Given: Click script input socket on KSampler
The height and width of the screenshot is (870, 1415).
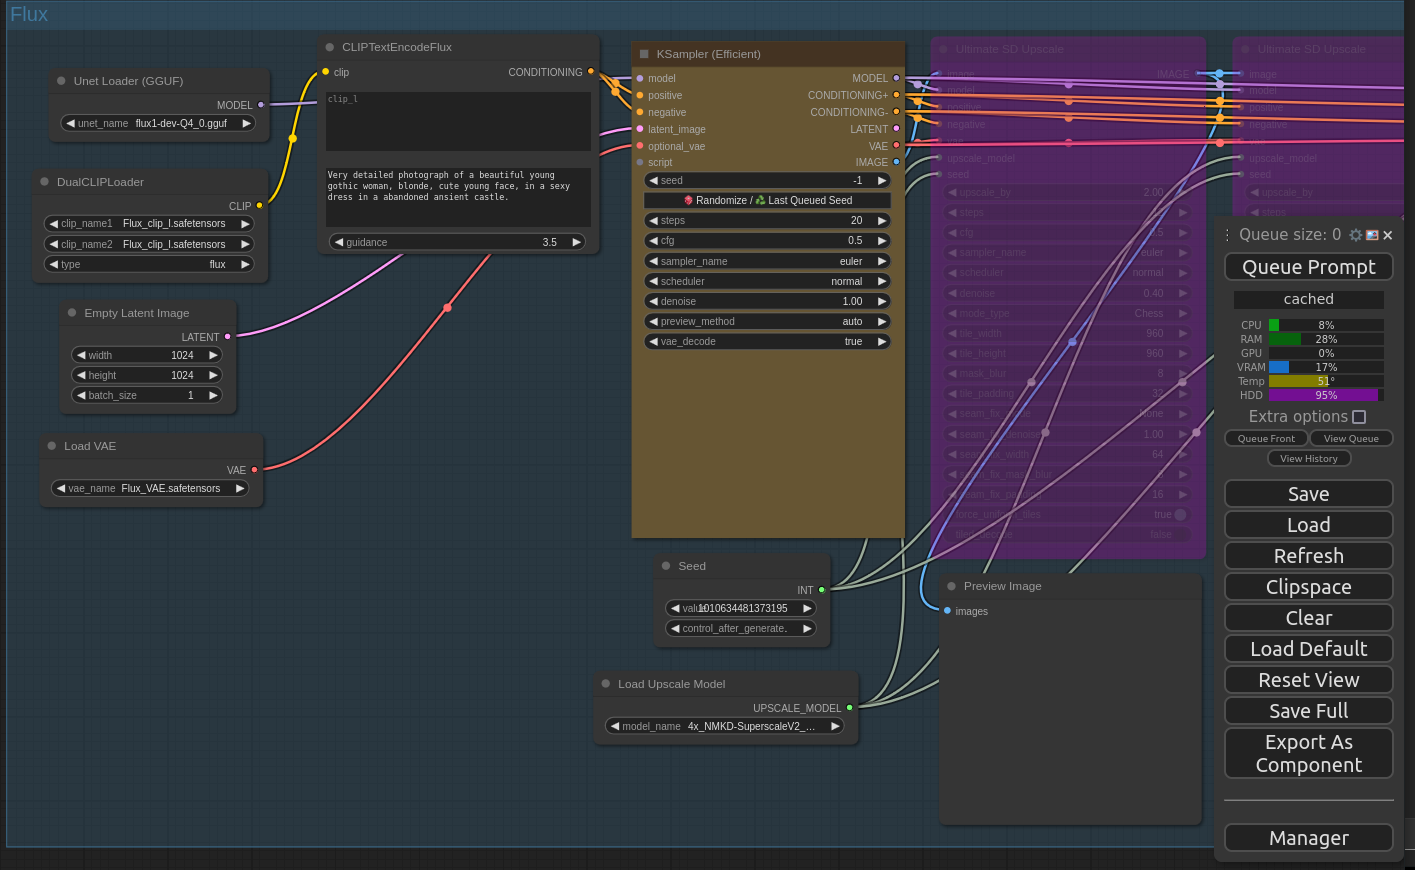Looking at the screenshot, I should click(x=640, y=162).
